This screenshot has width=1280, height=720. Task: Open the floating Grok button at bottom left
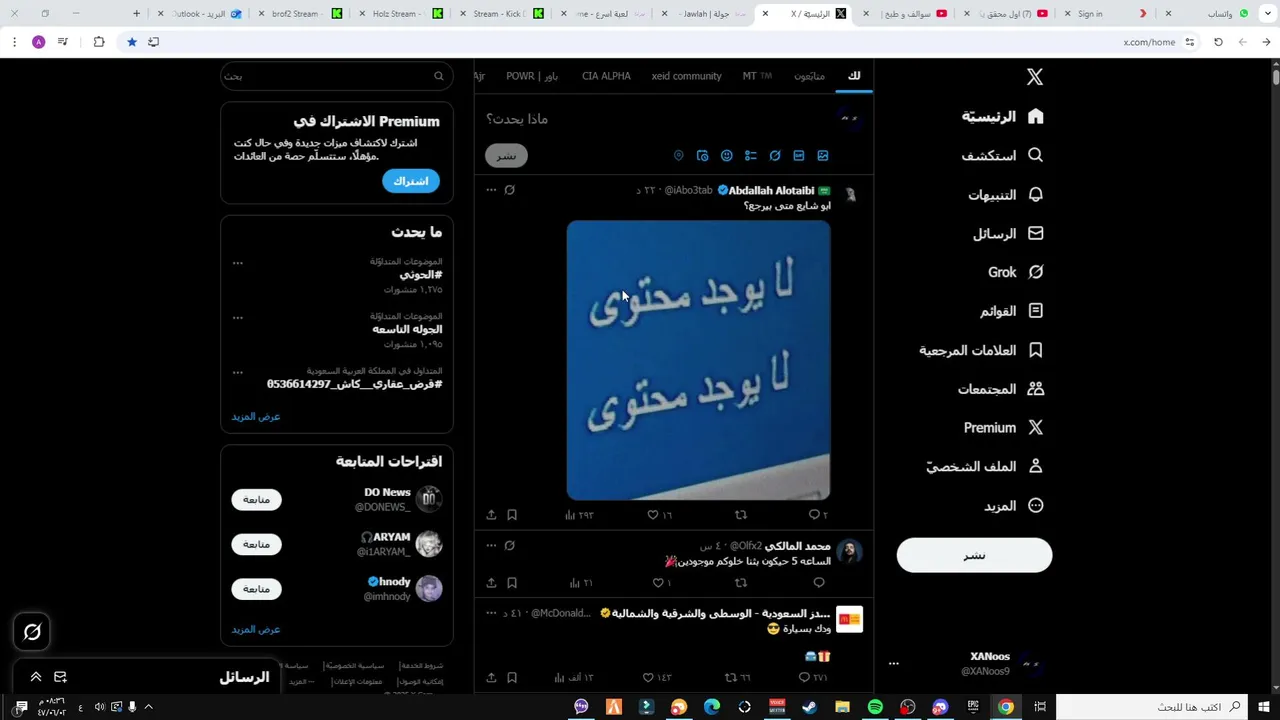[32, 632]
